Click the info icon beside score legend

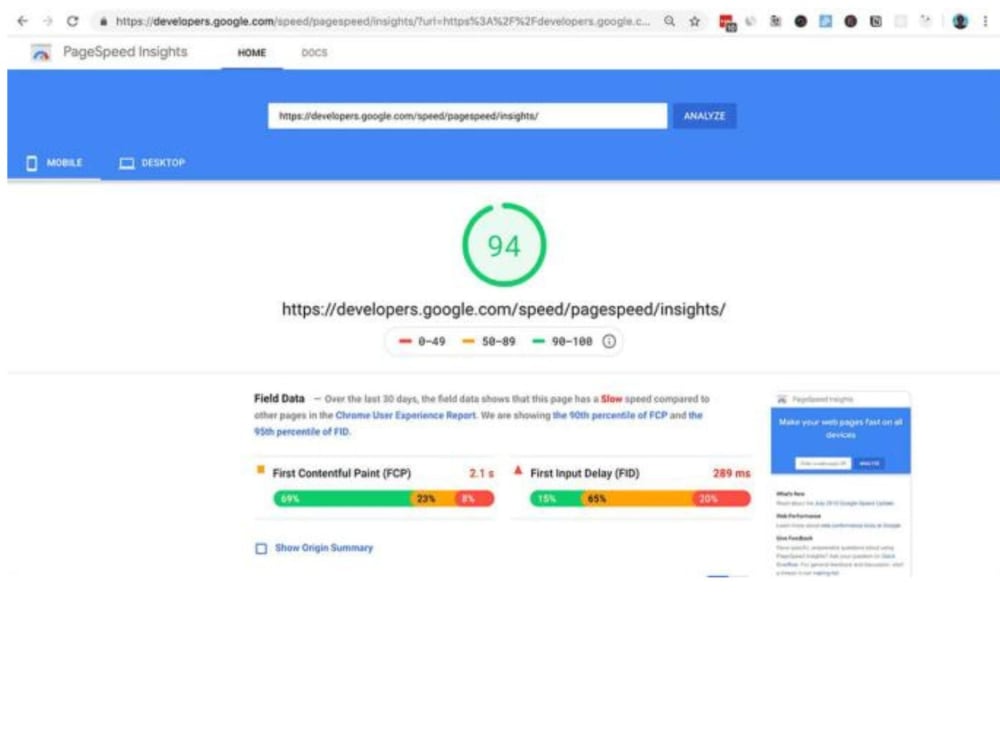pyautogui.click(x=609, y=341)
